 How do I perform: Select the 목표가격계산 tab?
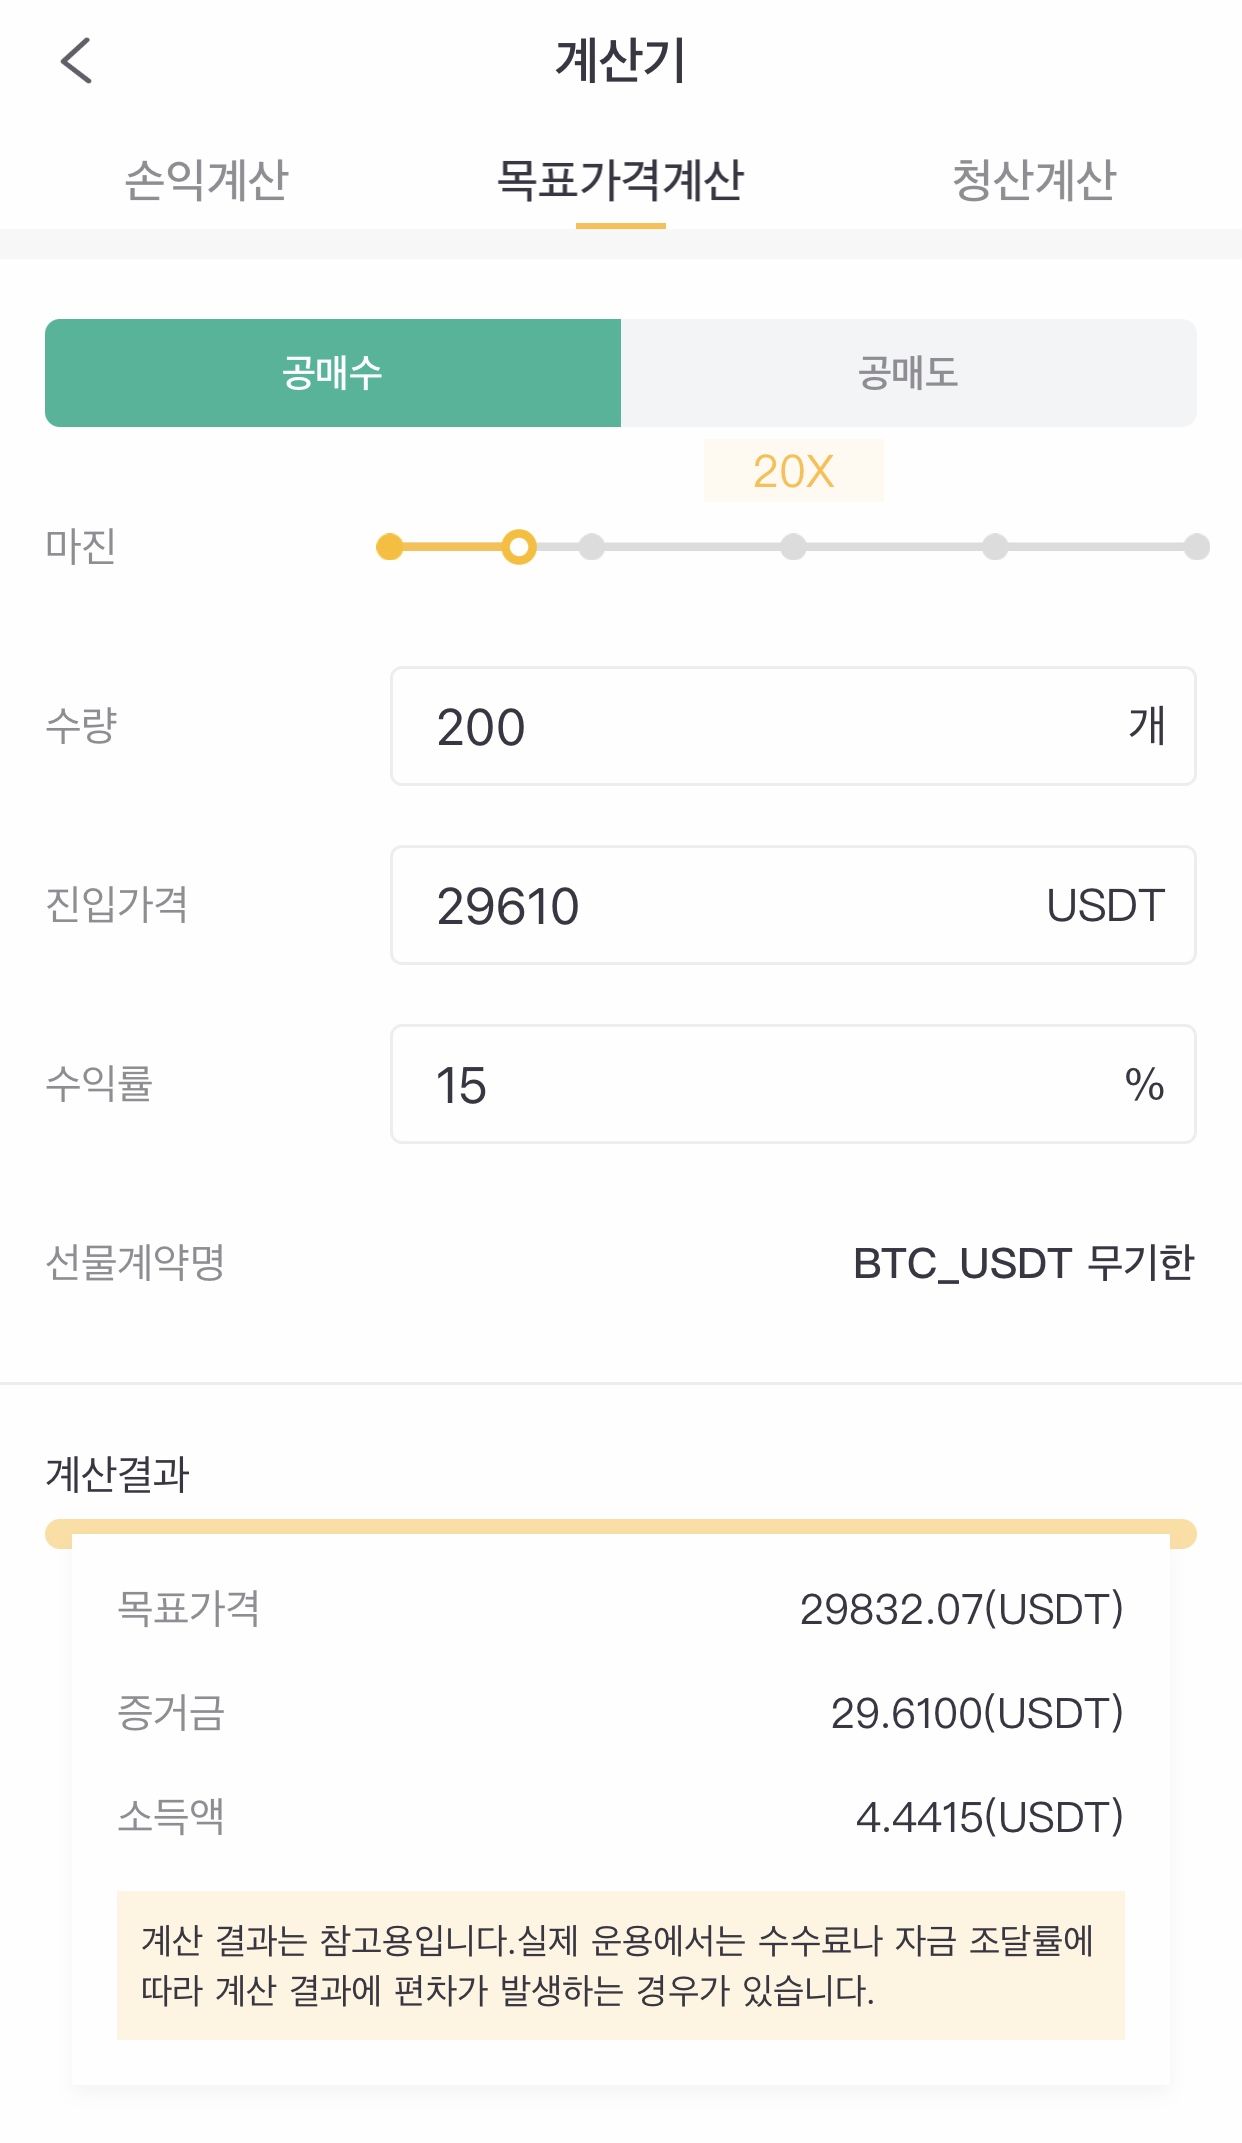pos(621,181)
